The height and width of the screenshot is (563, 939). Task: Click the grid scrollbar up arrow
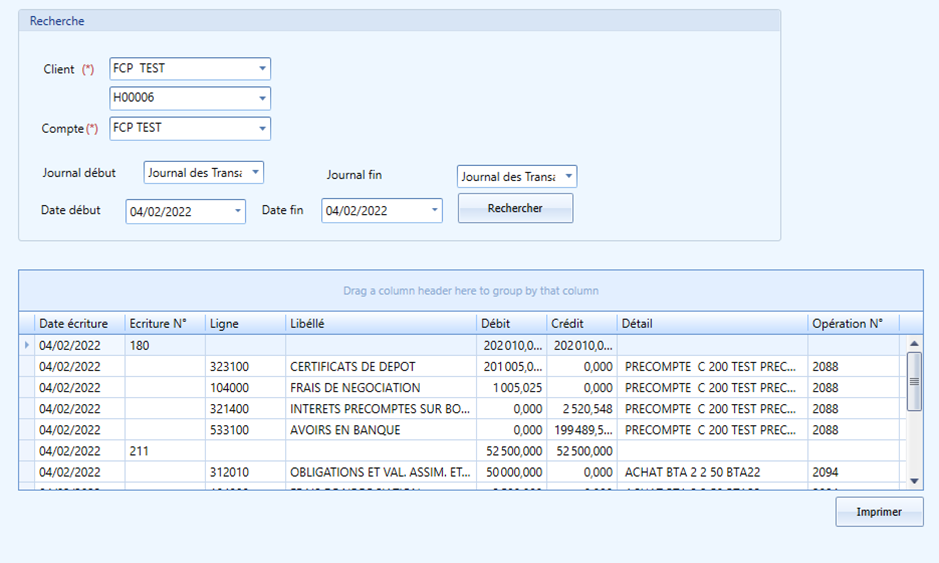coord(914,344)
